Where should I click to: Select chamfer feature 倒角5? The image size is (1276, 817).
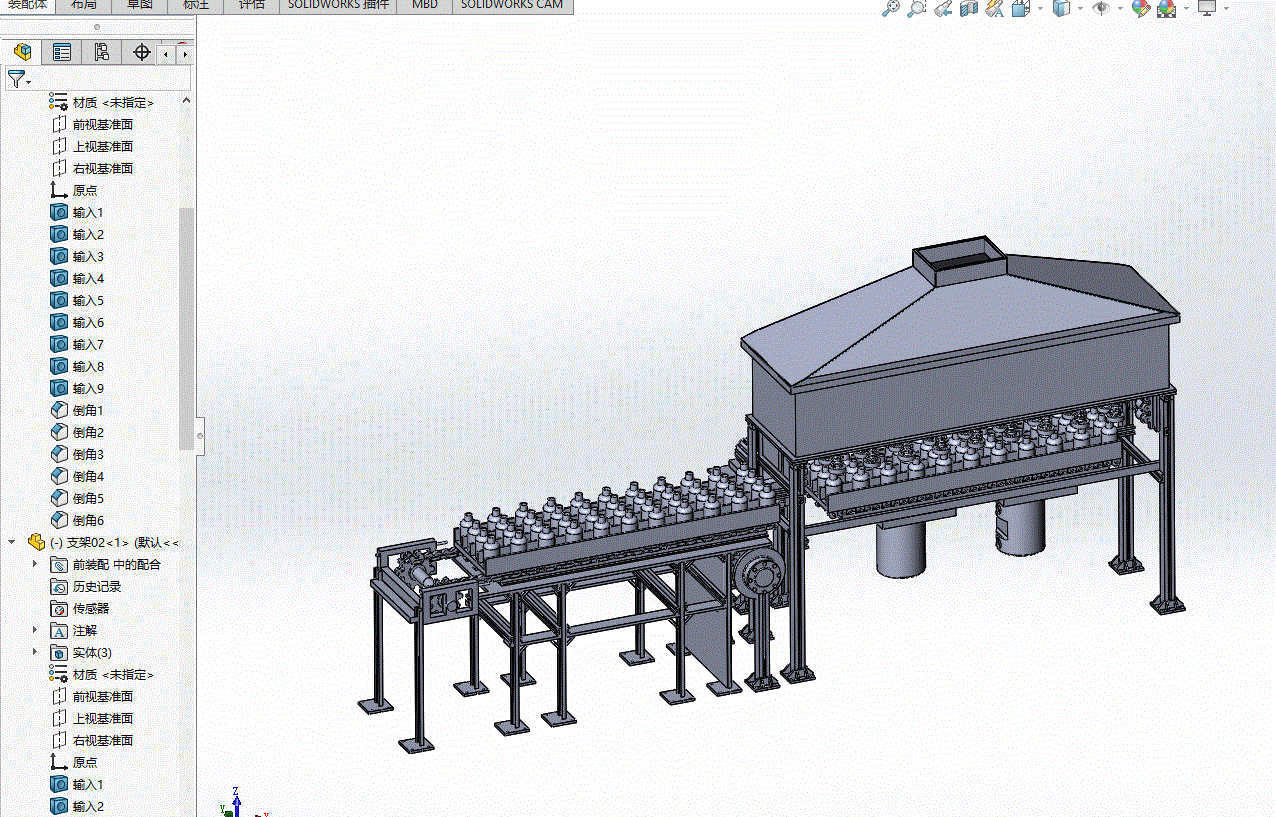click(77, 498)
